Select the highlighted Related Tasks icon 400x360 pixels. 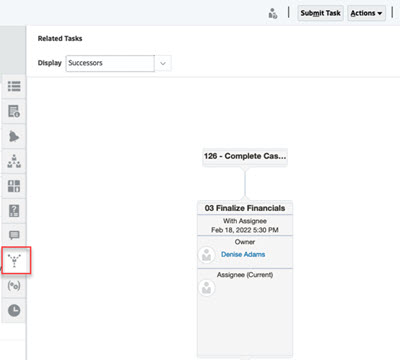(16, 261)
